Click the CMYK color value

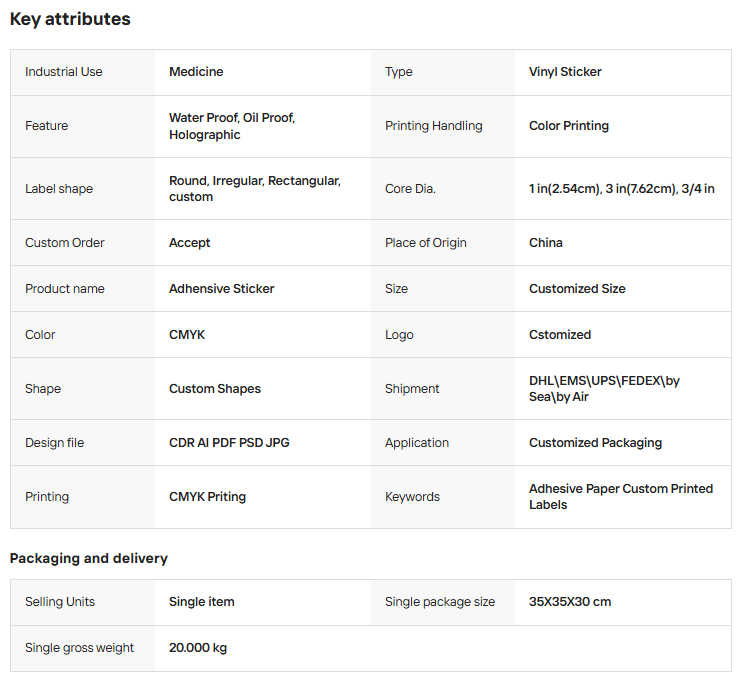click(187, 335)
